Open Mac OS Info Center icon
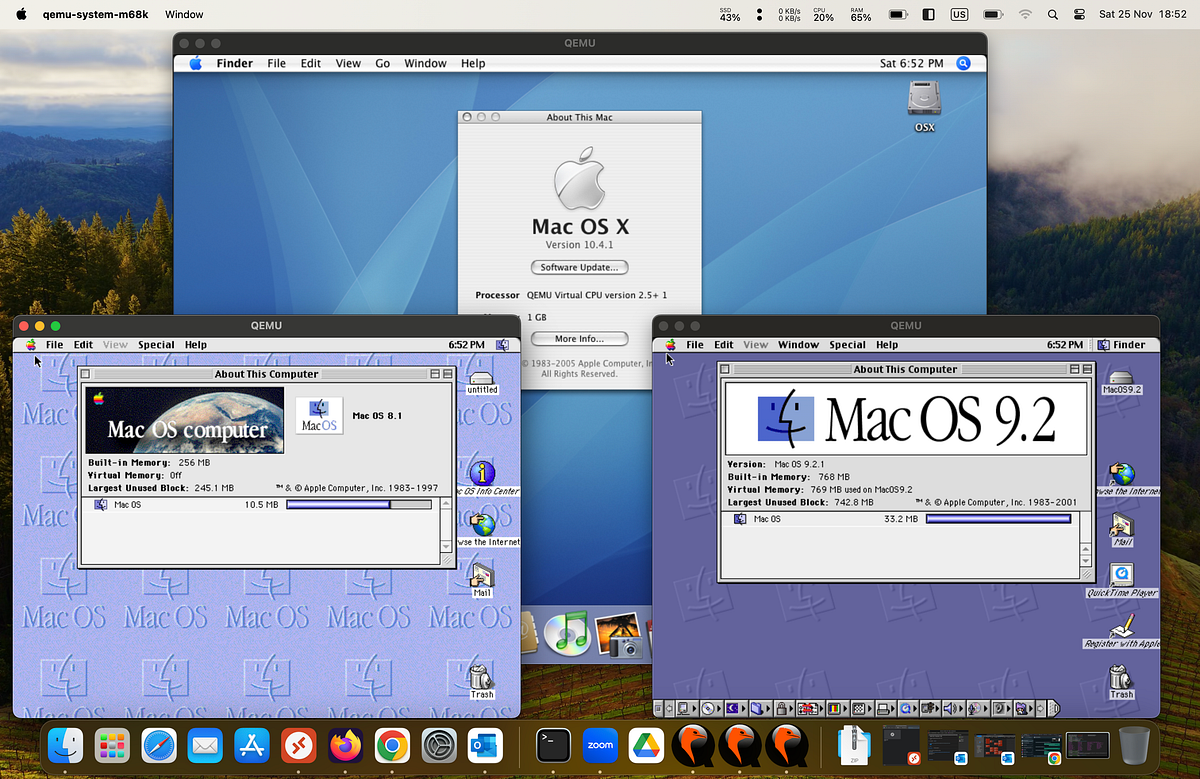 click(x=483, y=478)
